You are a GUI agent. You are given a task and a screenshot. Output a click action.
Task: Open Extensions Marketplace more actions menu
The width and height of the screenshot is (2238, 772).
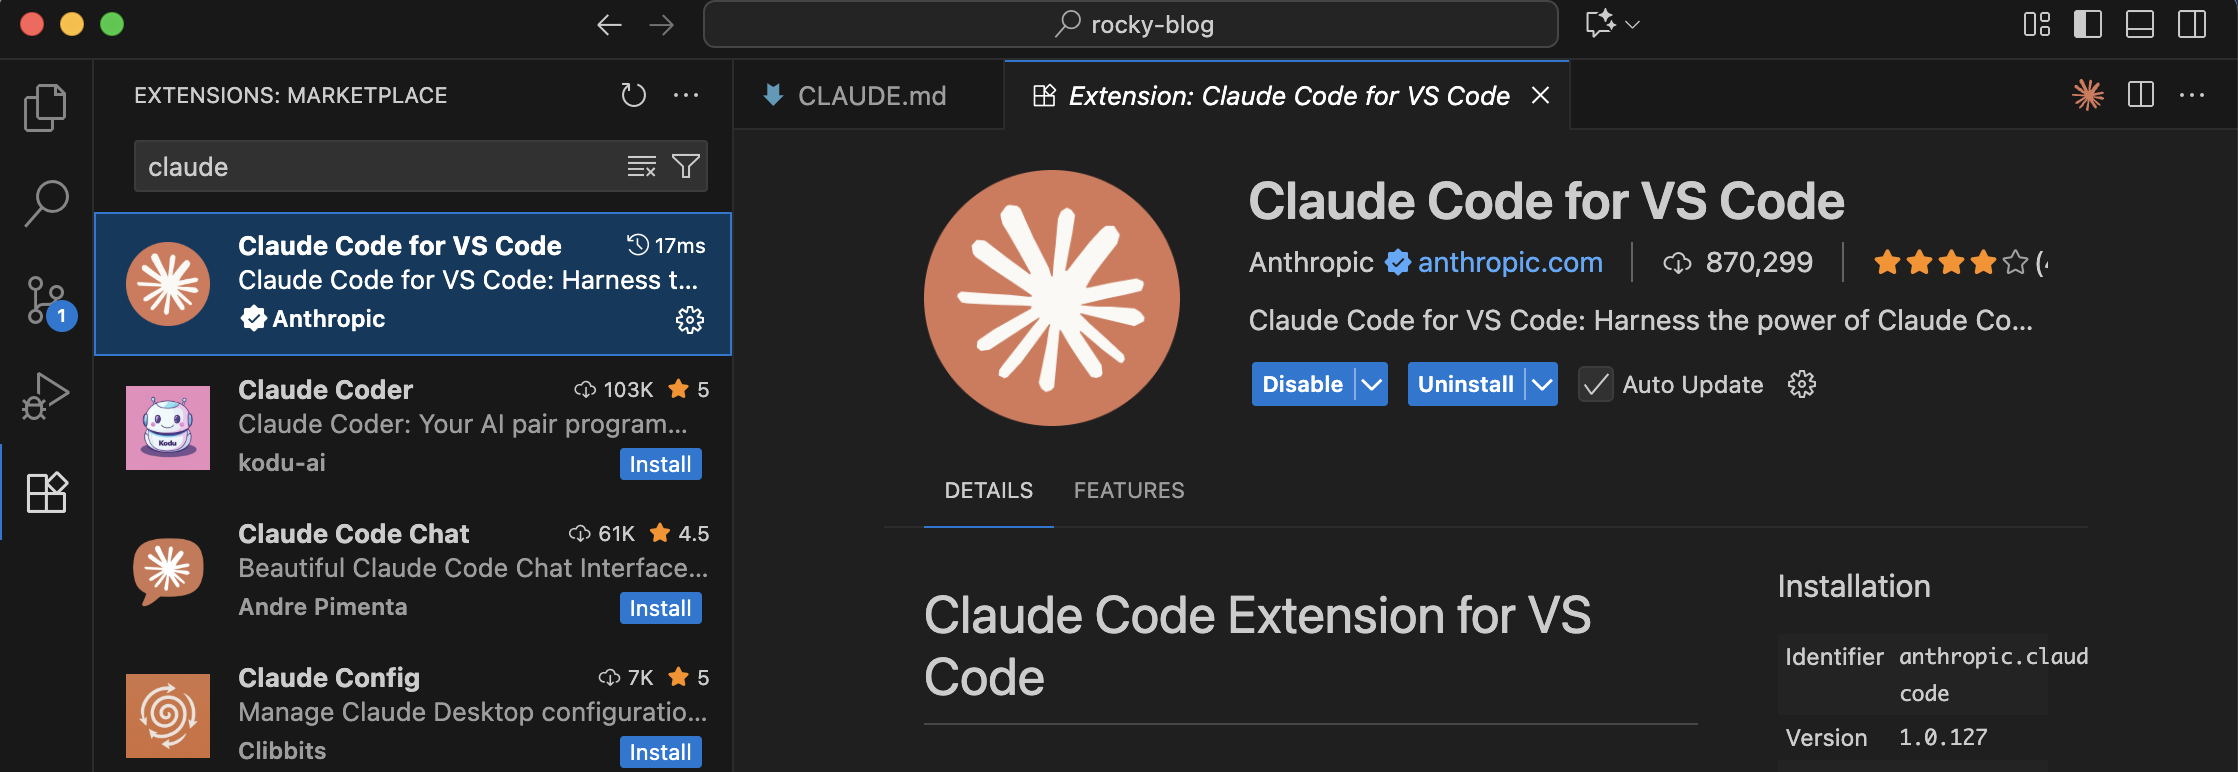pyautogui.click(x=686, y=95)
